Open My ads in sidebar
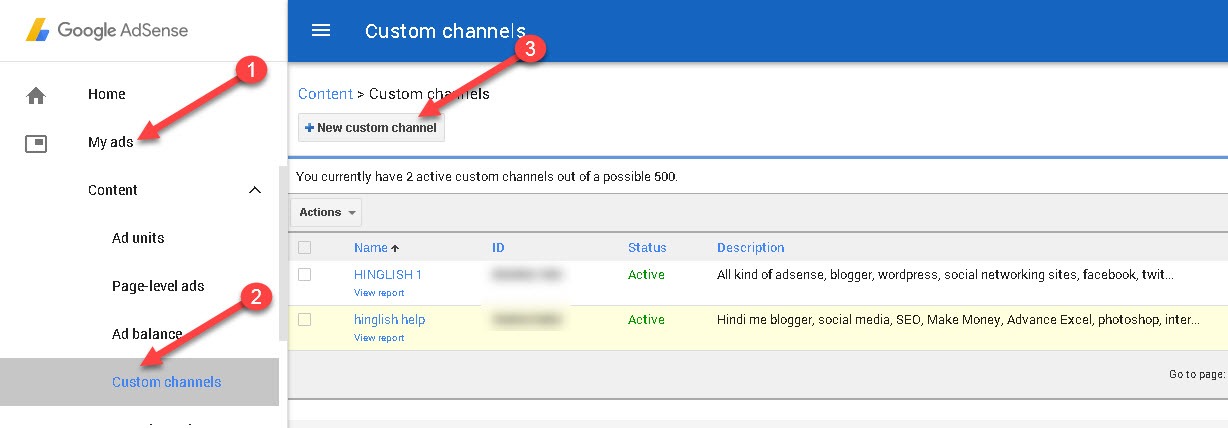Screen dimensions: 1228x428 click(x=110, y=143)
